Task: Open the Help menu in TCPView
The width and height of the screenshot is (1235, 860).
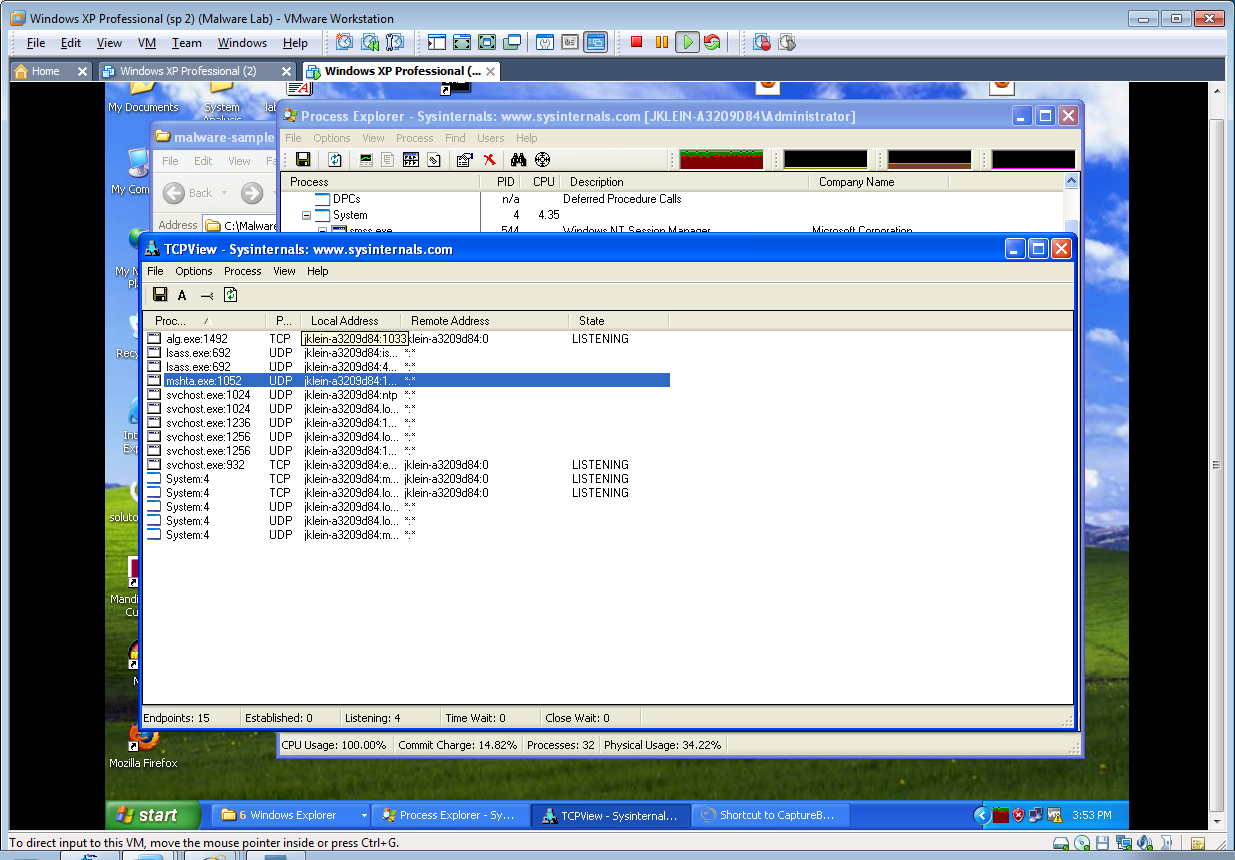Action: 318,271
